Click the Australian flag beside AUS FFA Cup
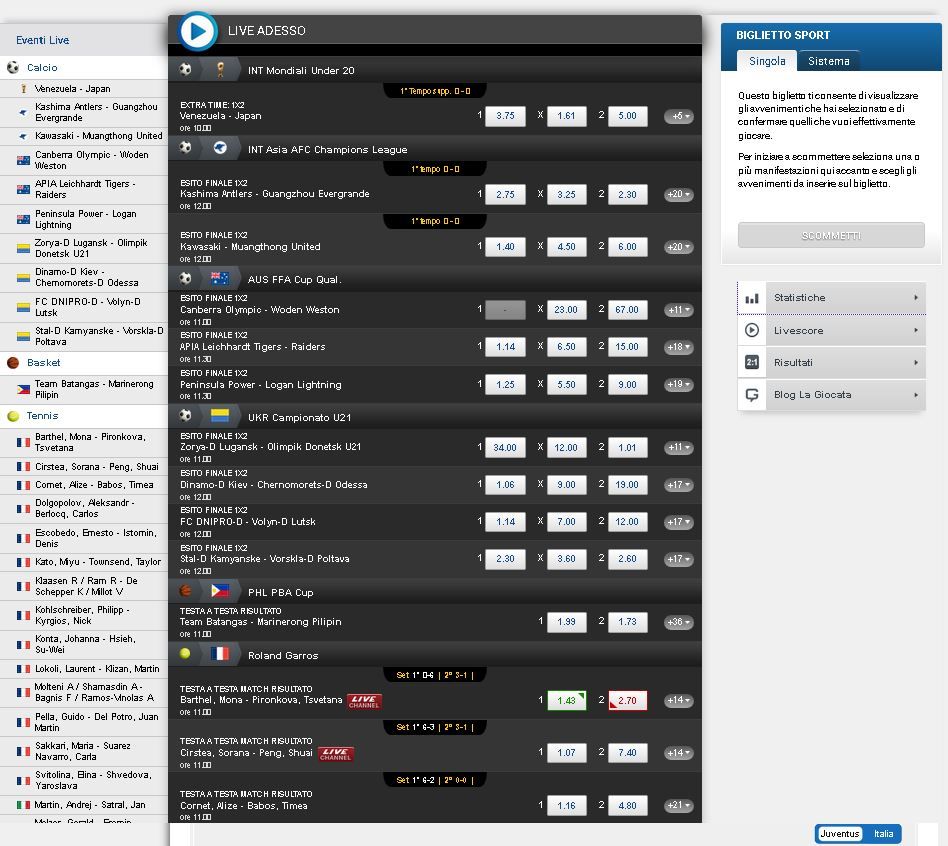The height and width of the screenshot is (846, 948). [x=220, y=278]
